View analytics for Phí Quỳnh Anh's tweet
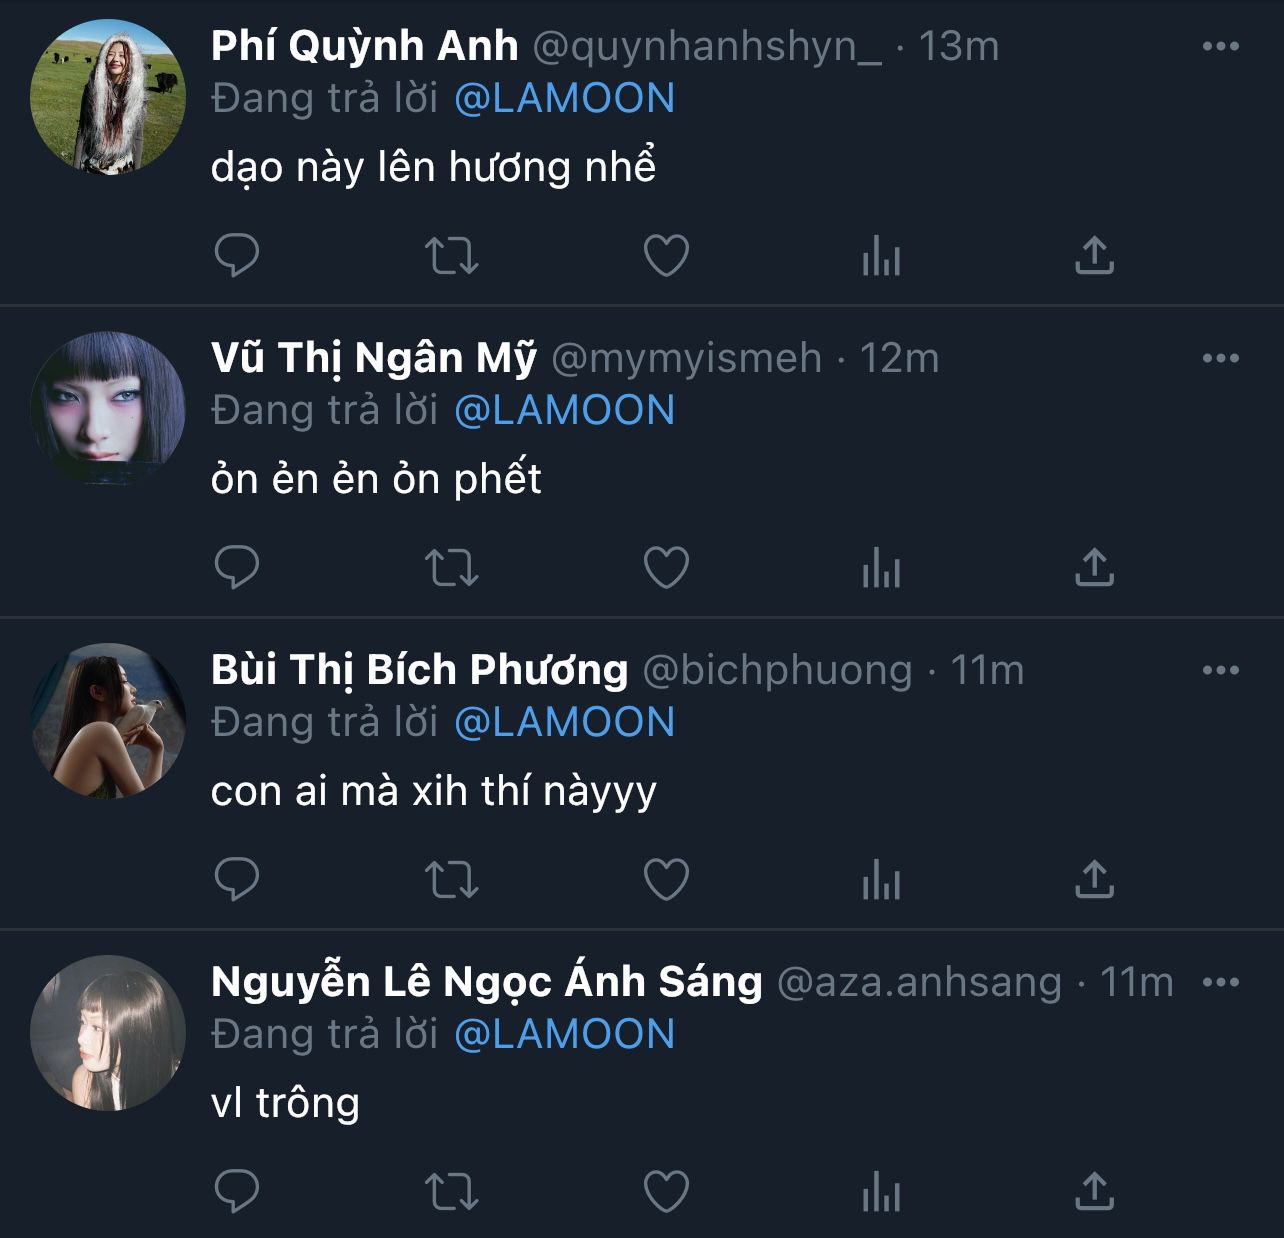The width and height of the screenshot is (1284, 1238). click(881, 256)
